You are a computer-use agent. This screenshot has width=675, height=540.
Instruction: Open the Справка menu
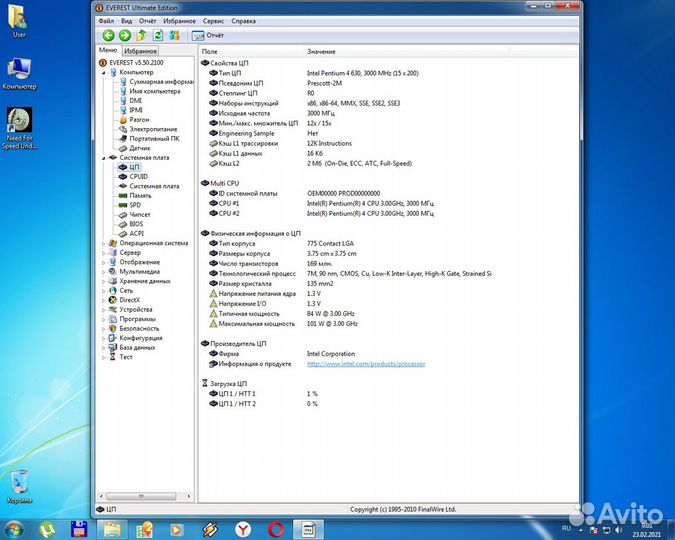coord(243,21)
